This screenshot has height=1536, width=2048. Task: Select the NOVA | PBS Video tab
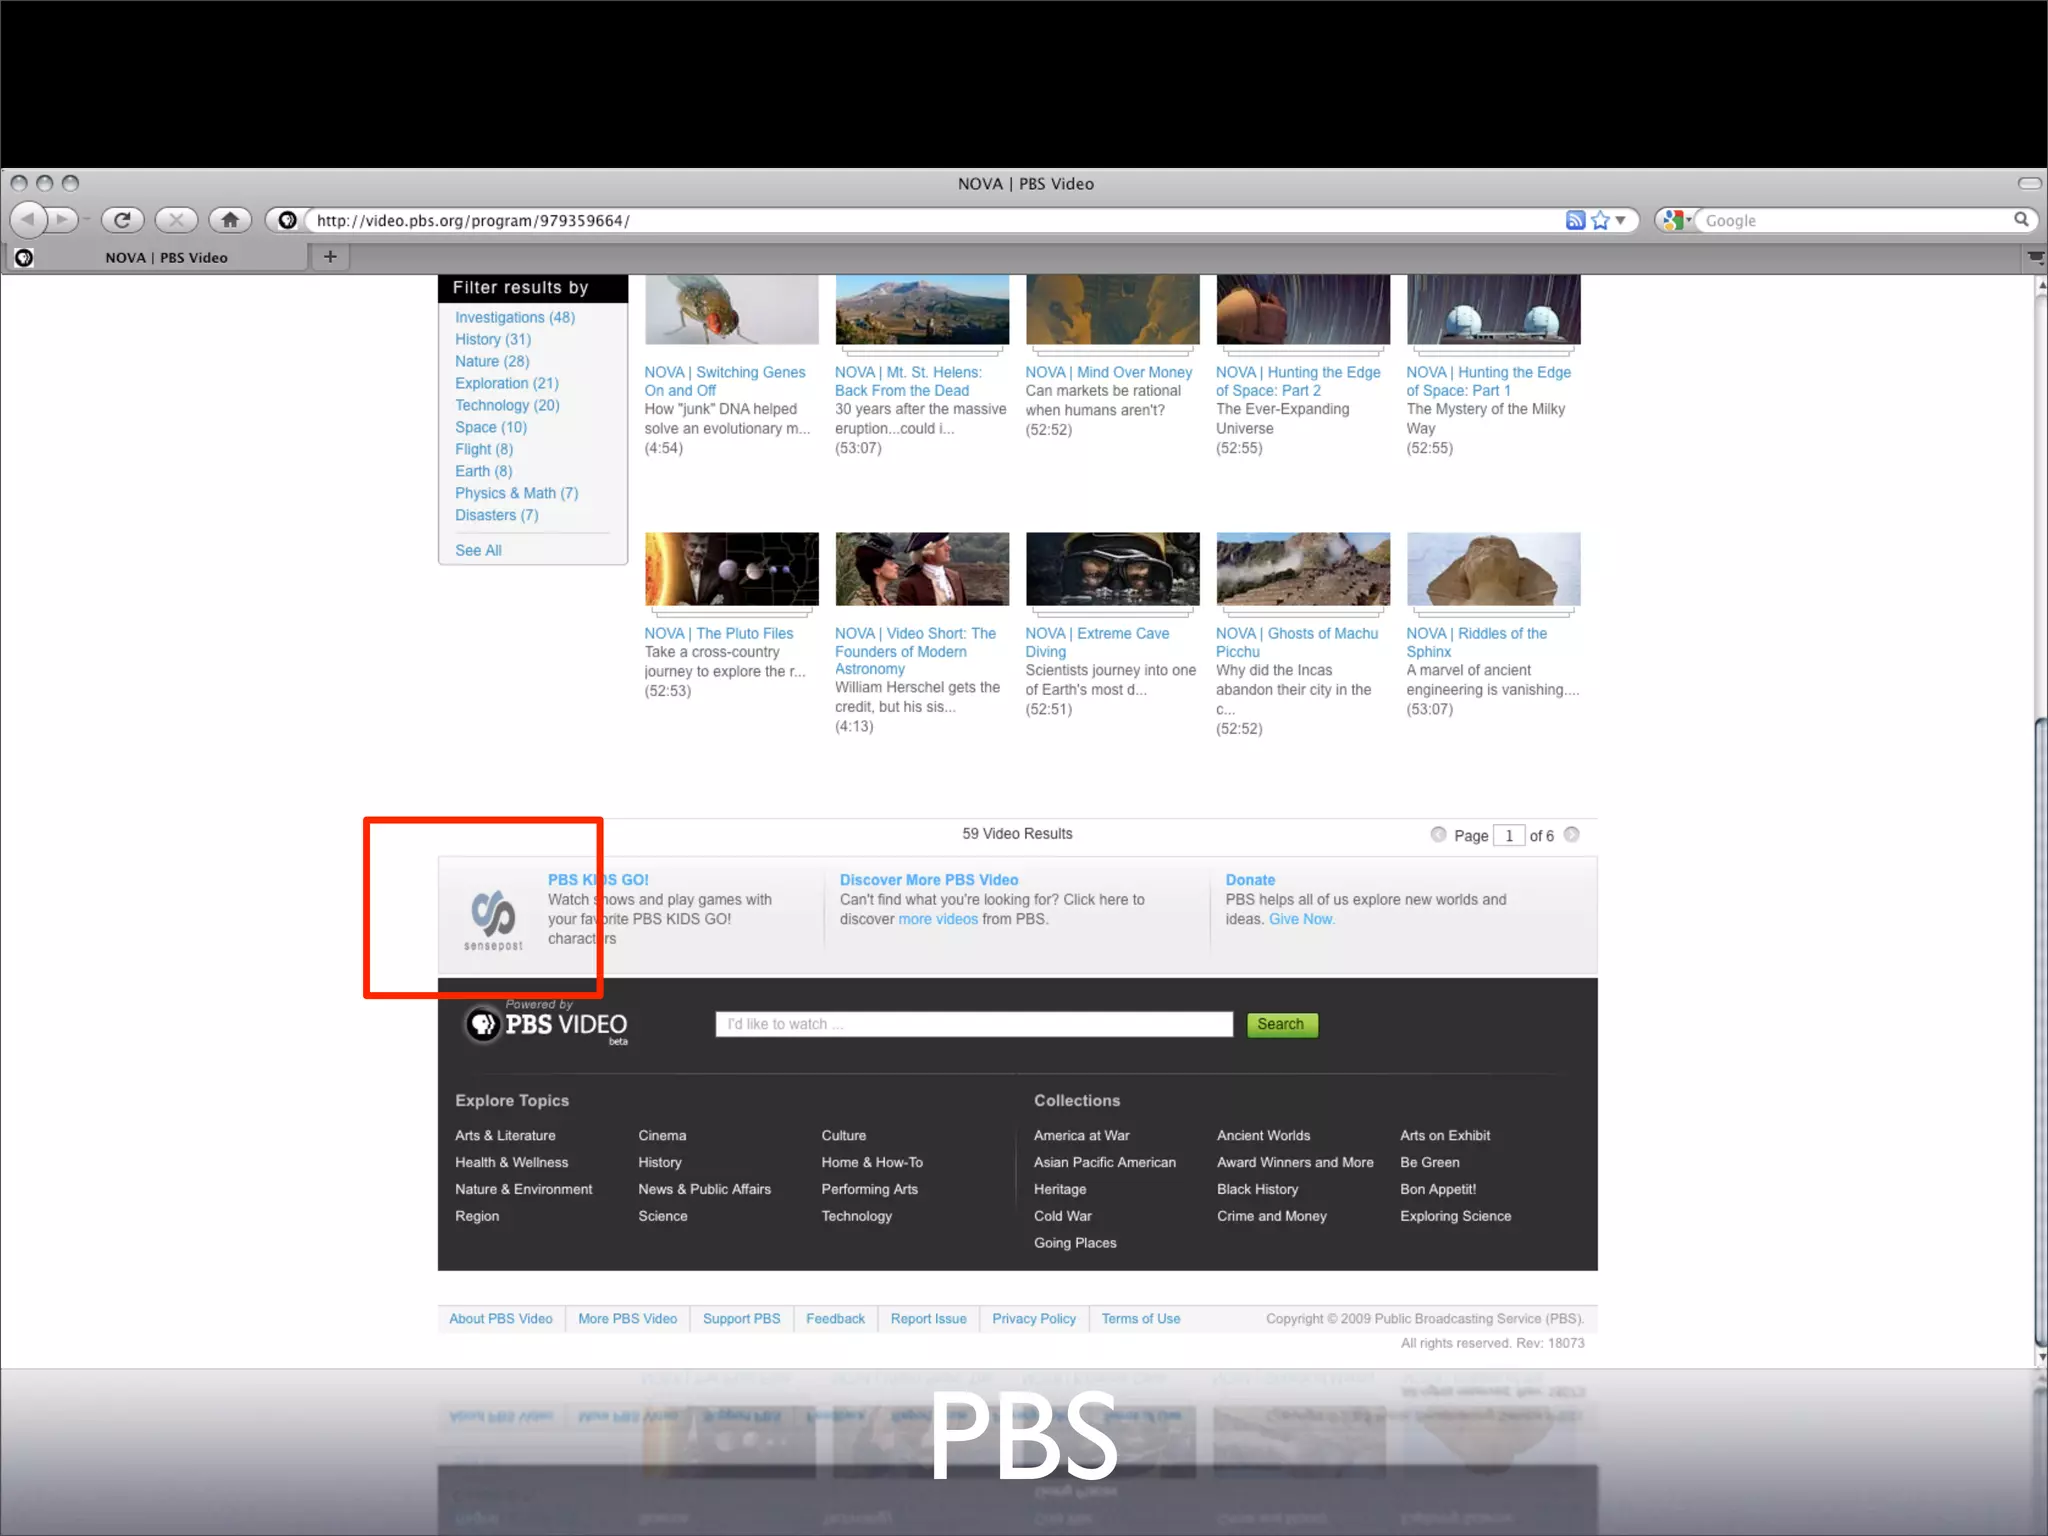[166, 257]
